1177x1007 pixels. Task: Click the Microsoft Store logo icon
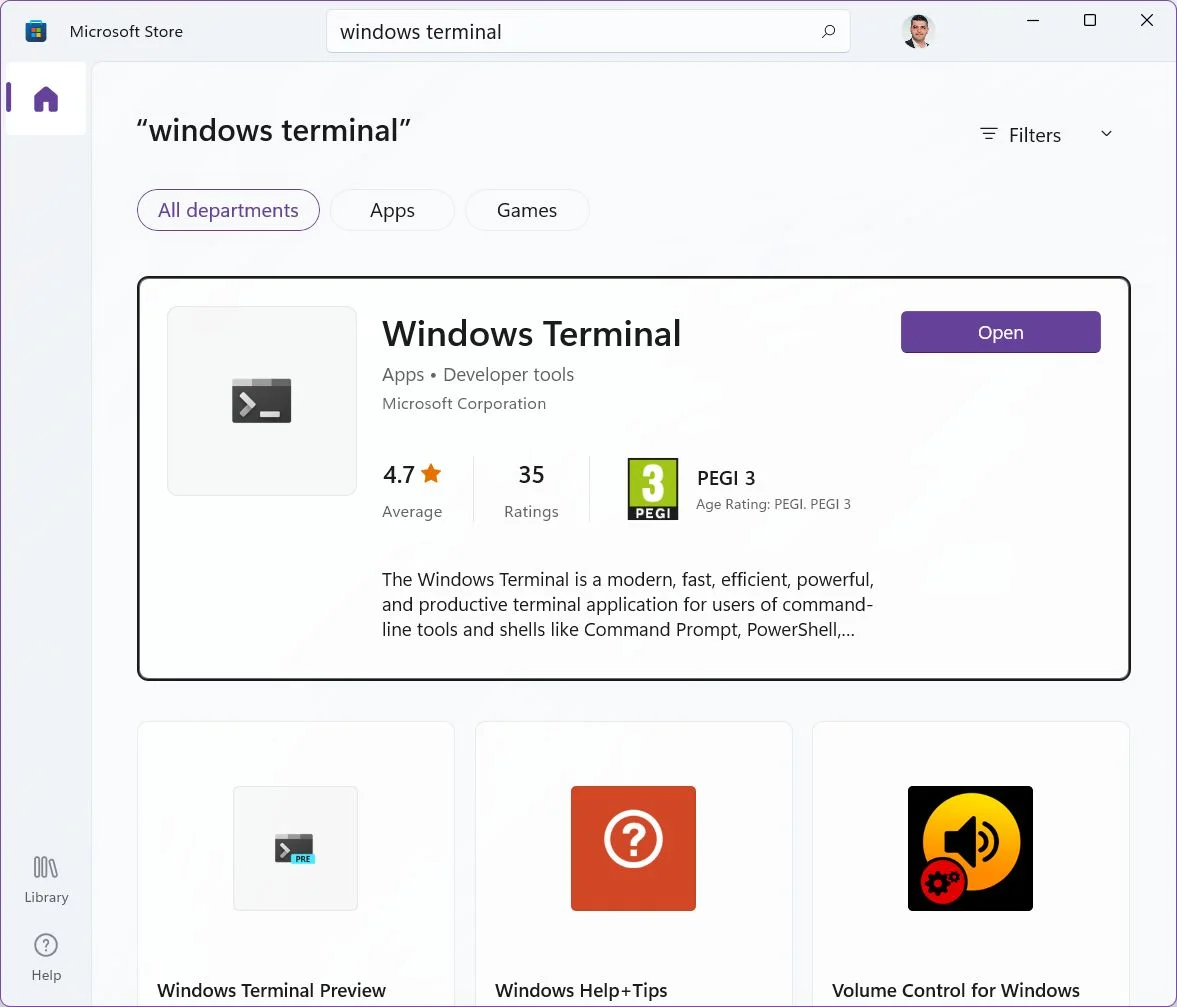pos(35,32)
